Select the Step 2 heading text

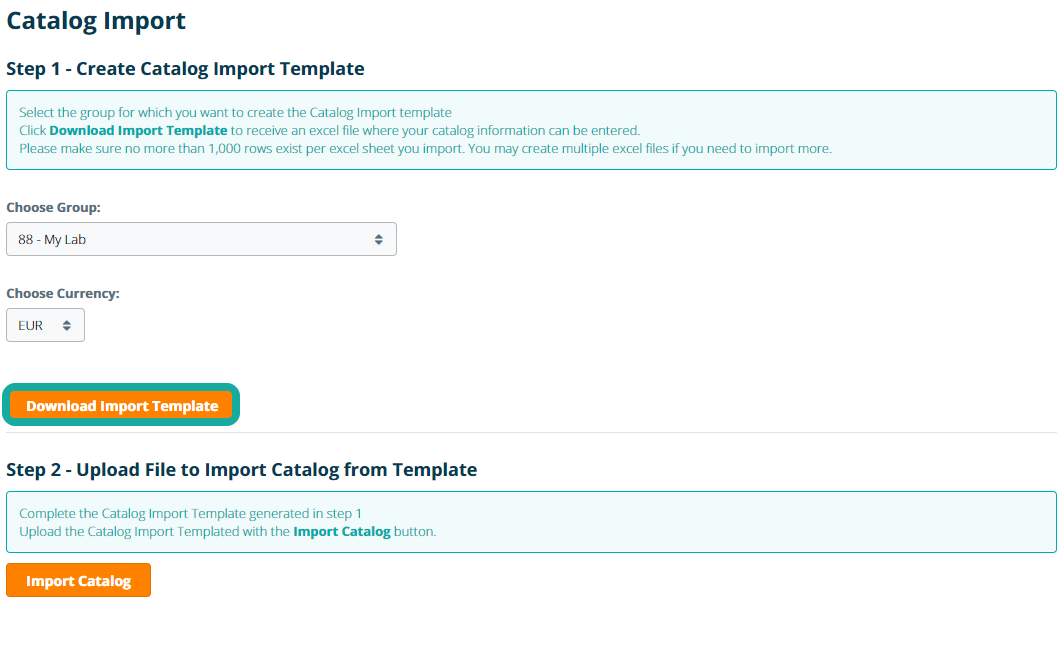coord(241,469)
